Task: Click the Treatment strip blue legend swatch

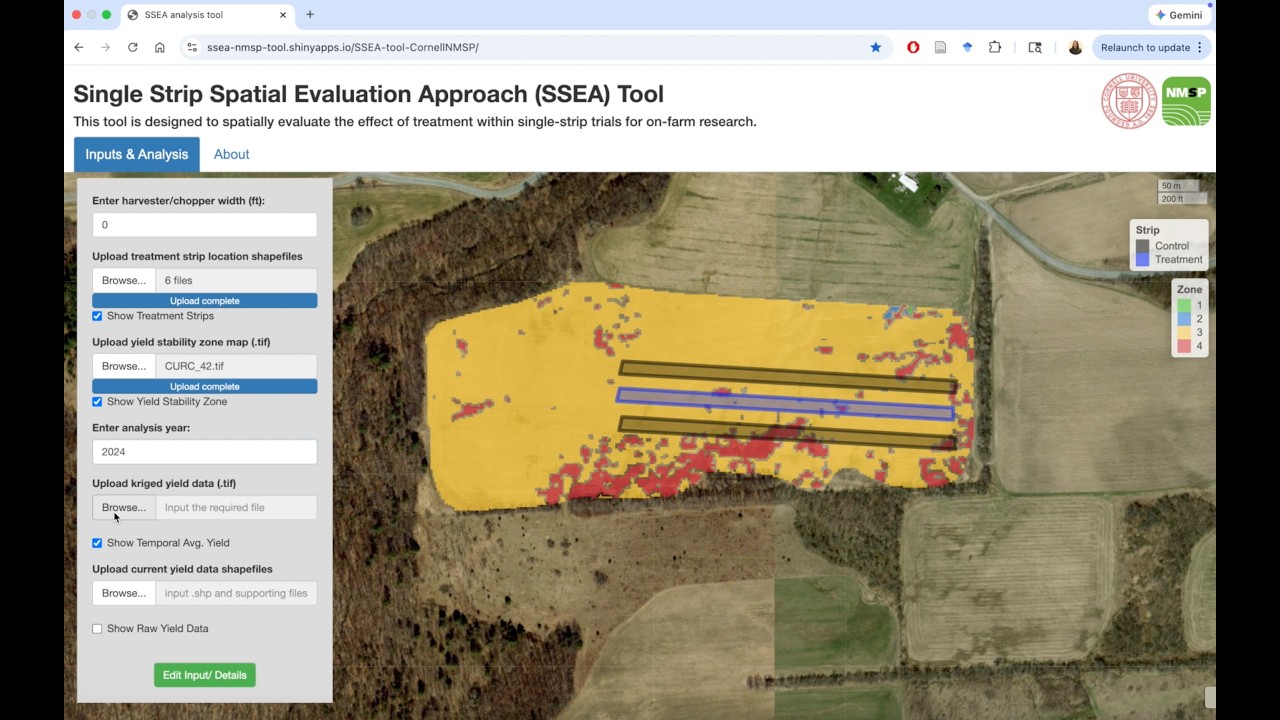Action: (x=1142, y=259)
